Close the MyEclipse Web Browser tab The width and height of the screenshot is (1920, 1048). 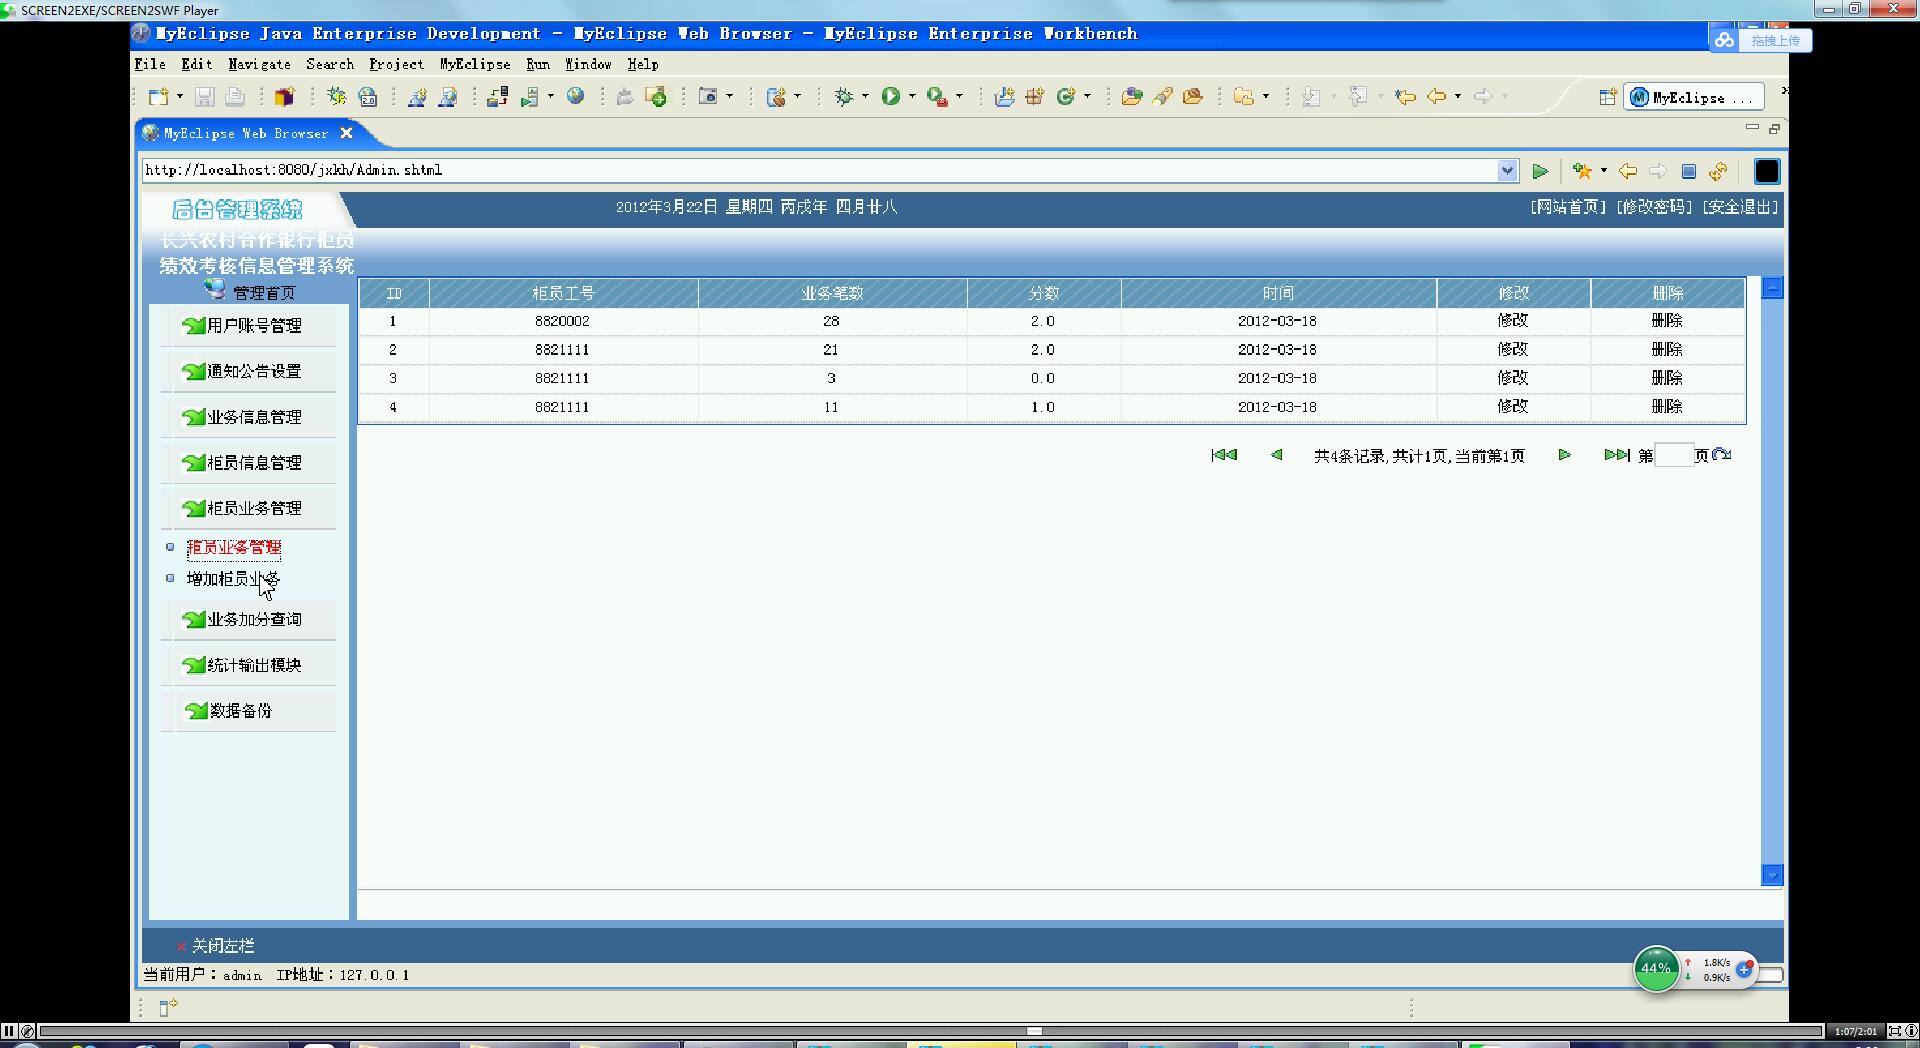[x=346, y=133]
